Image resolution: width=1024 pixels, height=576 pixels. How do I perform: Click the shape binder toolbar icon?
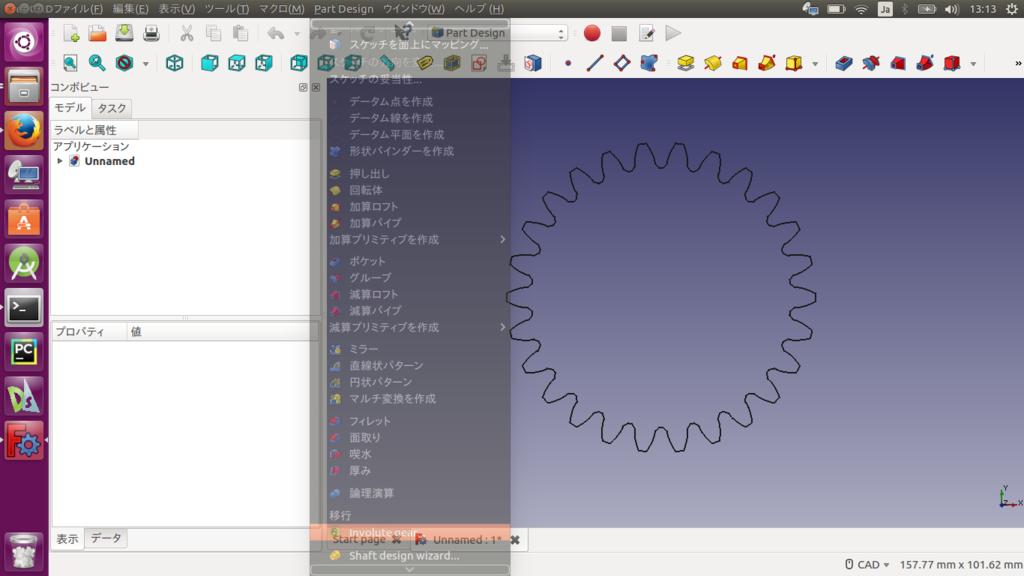[648, 63]
